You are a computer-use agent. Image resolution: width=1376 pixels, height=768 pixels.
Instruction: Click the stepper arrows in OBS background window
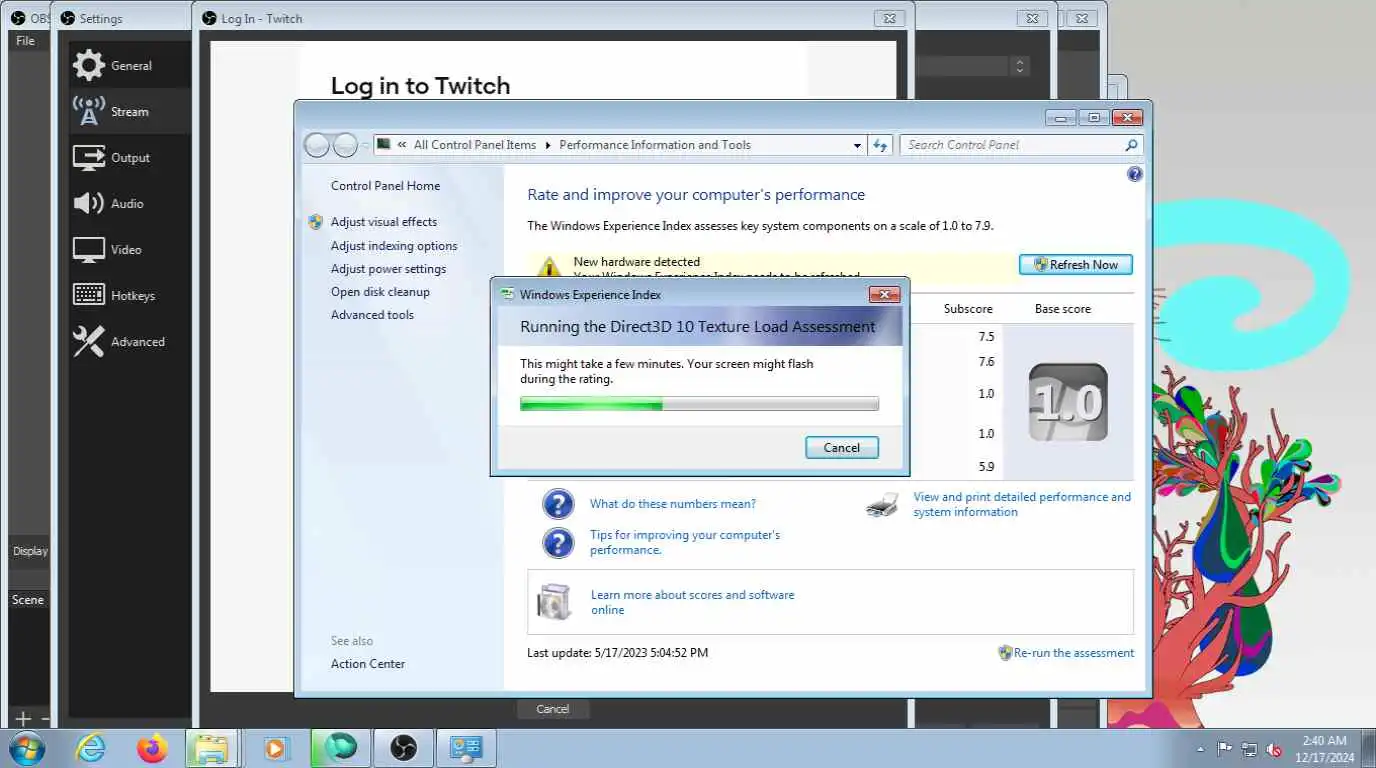1020,66
